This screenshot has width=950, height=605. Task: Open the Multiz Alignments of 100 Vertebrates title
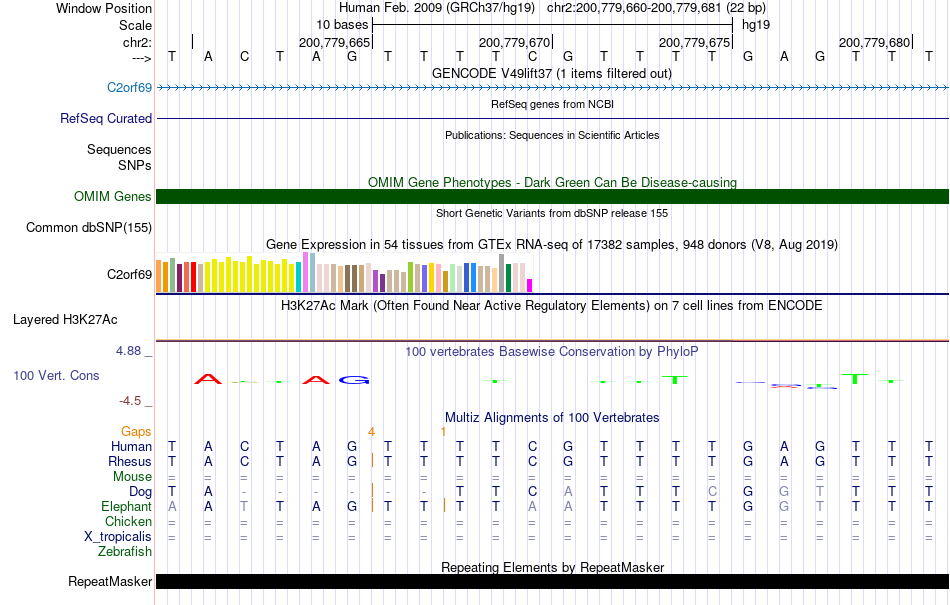pos(552,417)
